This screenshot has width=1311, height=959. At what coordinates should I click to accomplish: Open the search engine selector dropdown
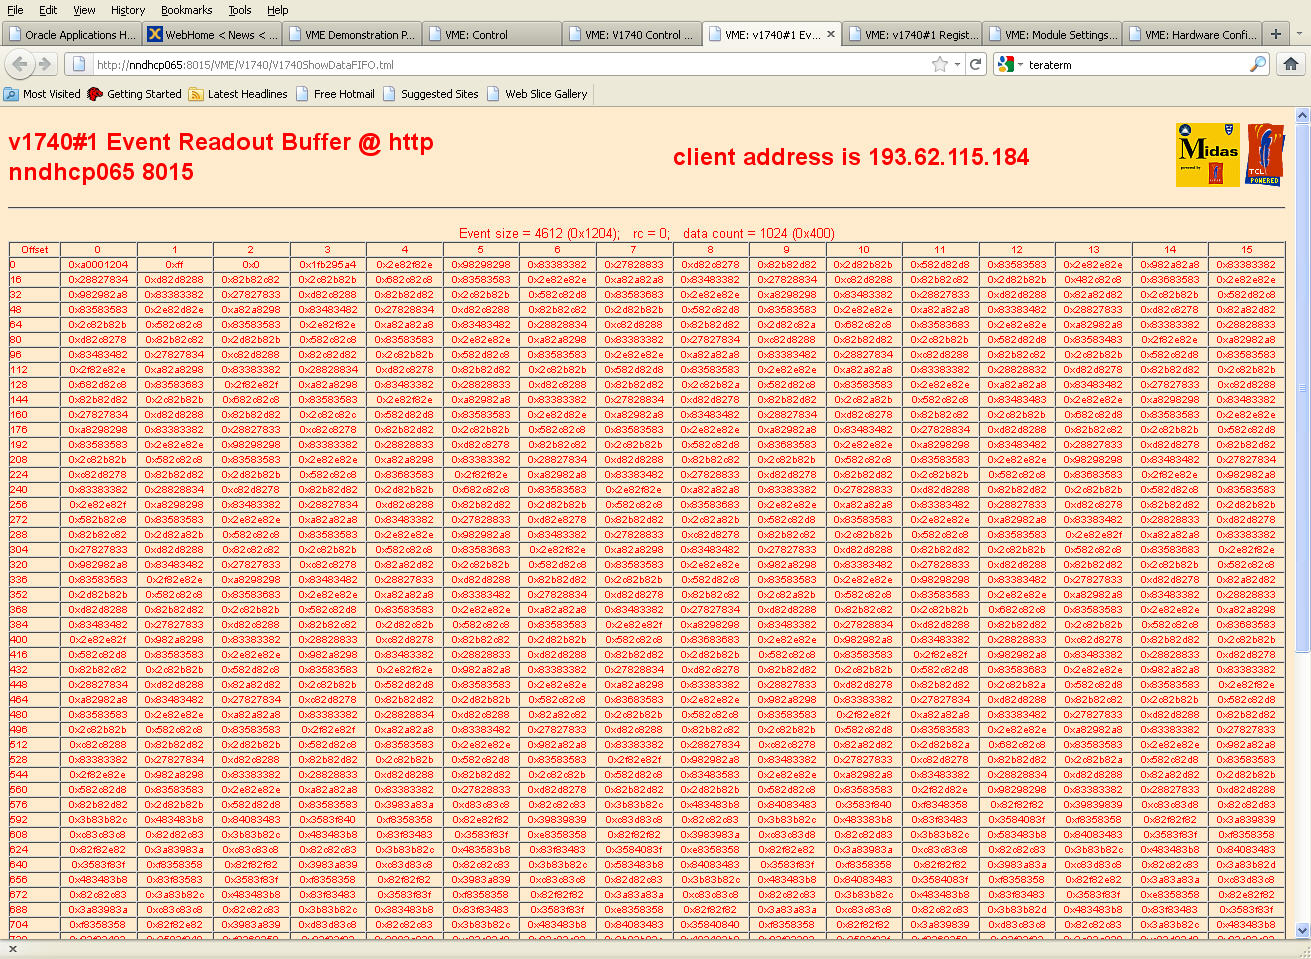(1011, 64)
